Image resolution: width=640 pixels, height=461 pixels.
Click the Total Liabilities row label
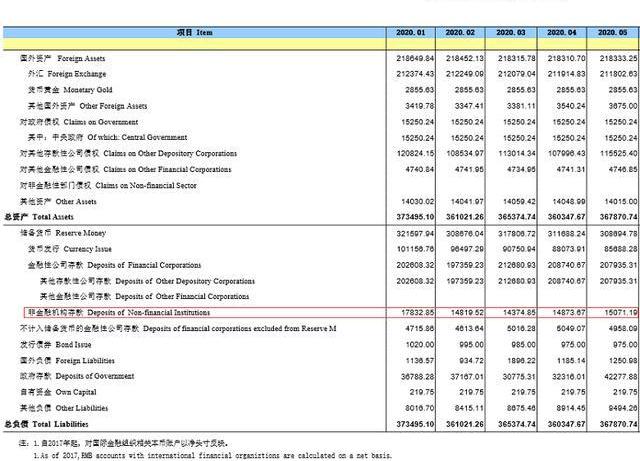pyautogui.click(x=48, y=423)
